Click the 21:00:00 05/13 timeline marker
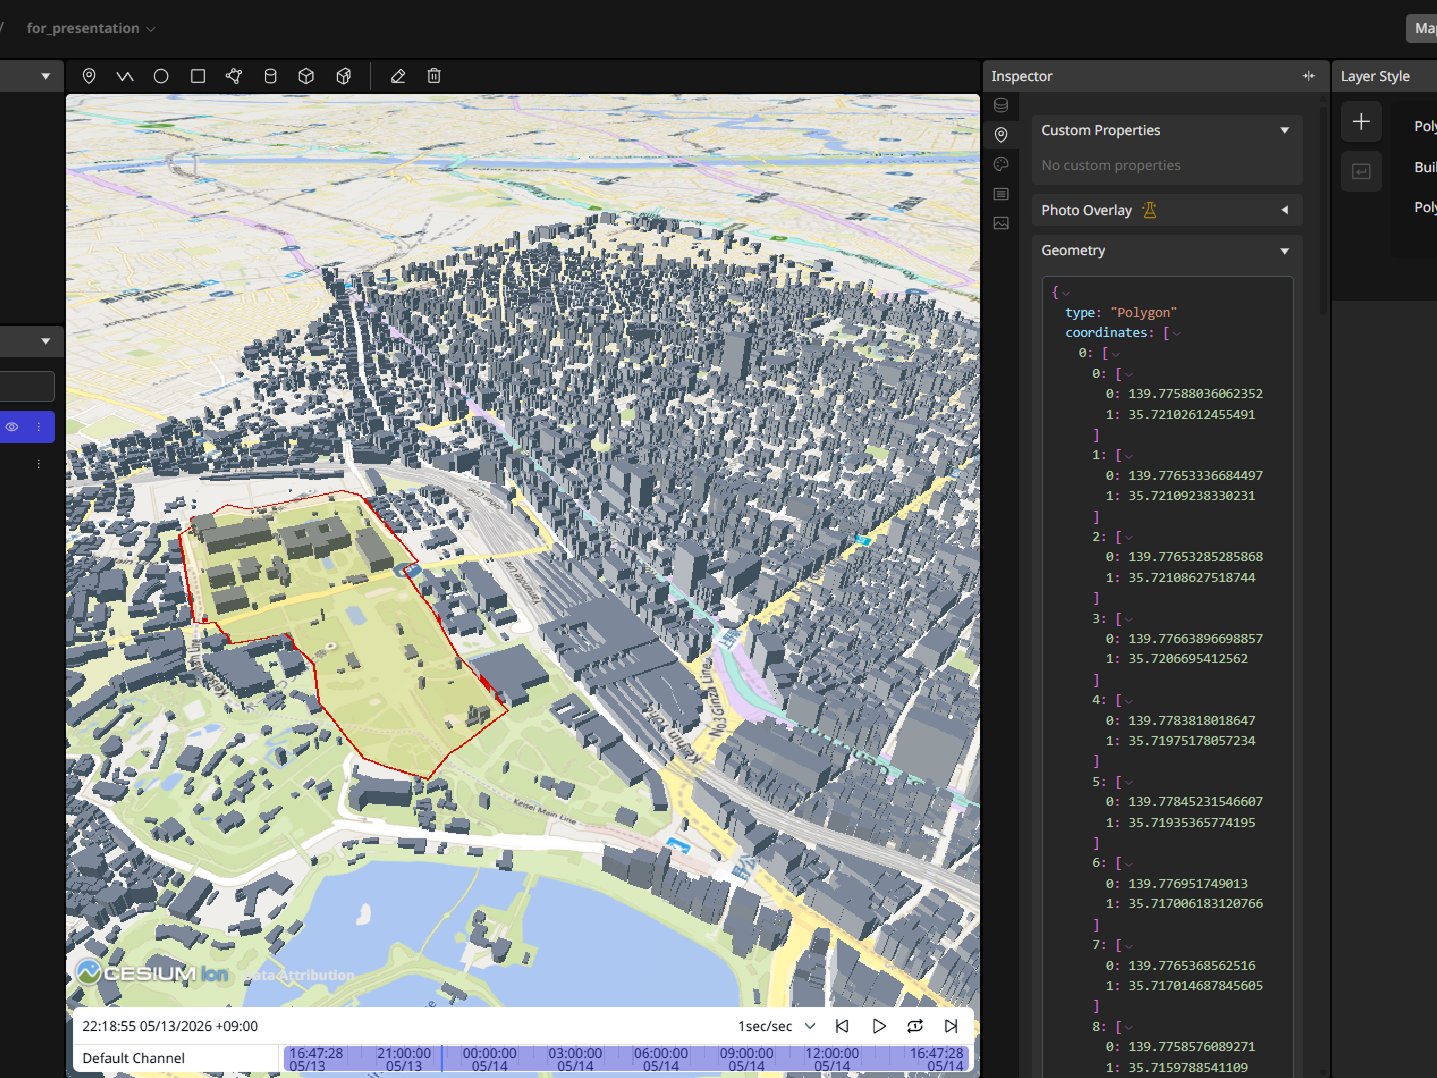This screenshot has width=1437, height=1078. 404,1059
